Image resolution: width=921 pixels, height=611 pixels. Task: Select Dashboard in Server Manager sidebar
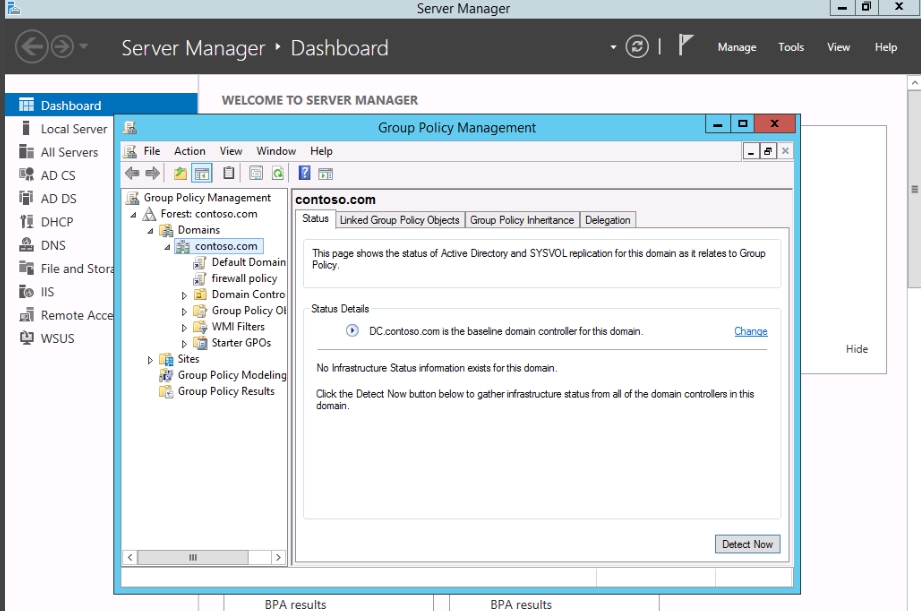coord(101,105)
